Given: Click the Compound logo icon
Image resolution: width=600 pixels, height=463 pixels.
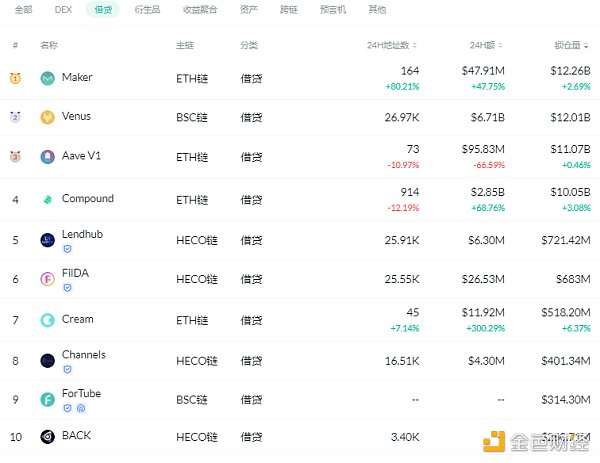Looking at the screenshot, I should click(x=47, y=199).
